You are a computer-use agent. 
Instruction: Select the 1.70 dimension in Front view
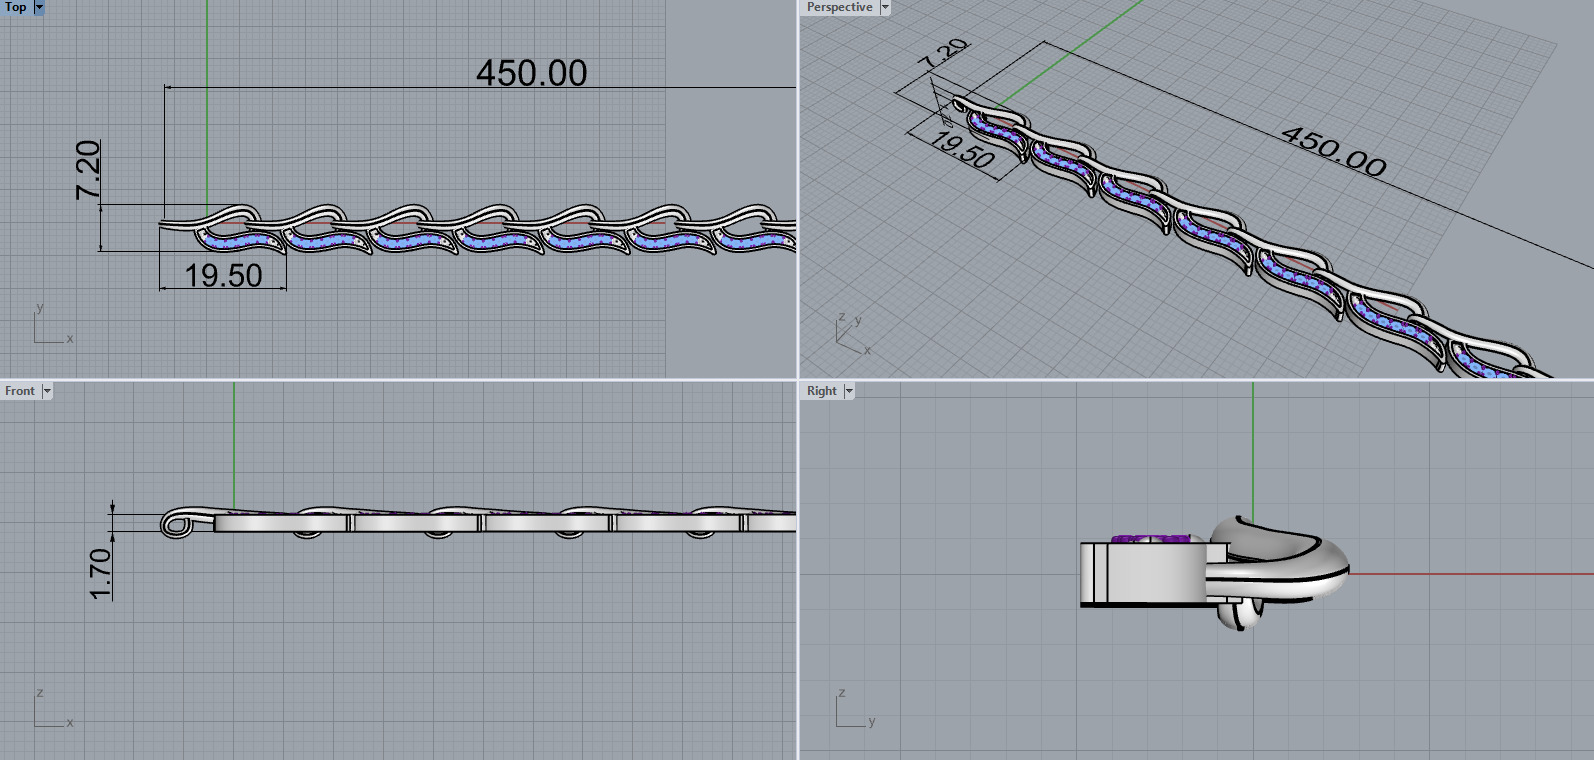click(x=101, y=573)
